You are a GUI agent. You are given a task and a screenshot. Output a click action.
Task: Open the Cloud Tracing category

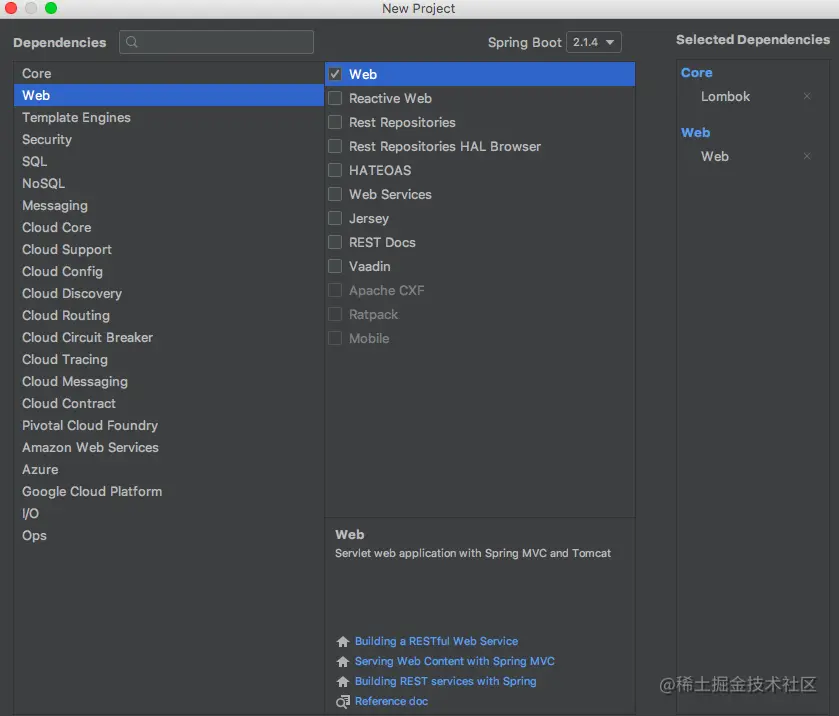169,359
